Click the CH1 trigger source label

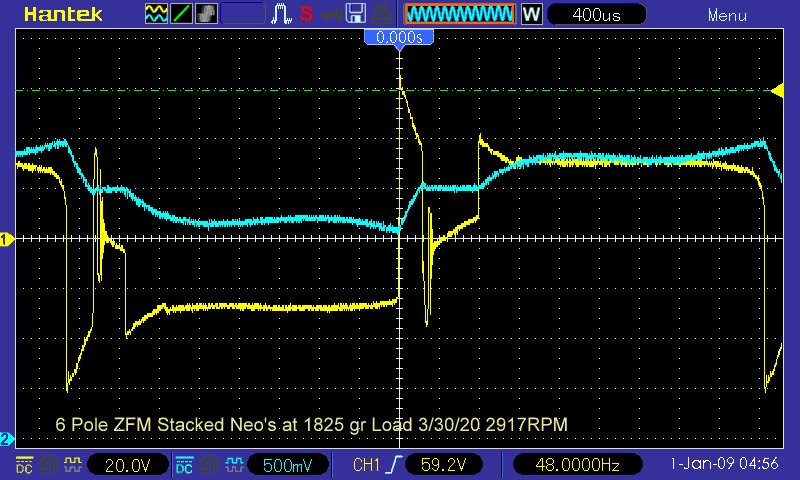(x=366, y=465)
